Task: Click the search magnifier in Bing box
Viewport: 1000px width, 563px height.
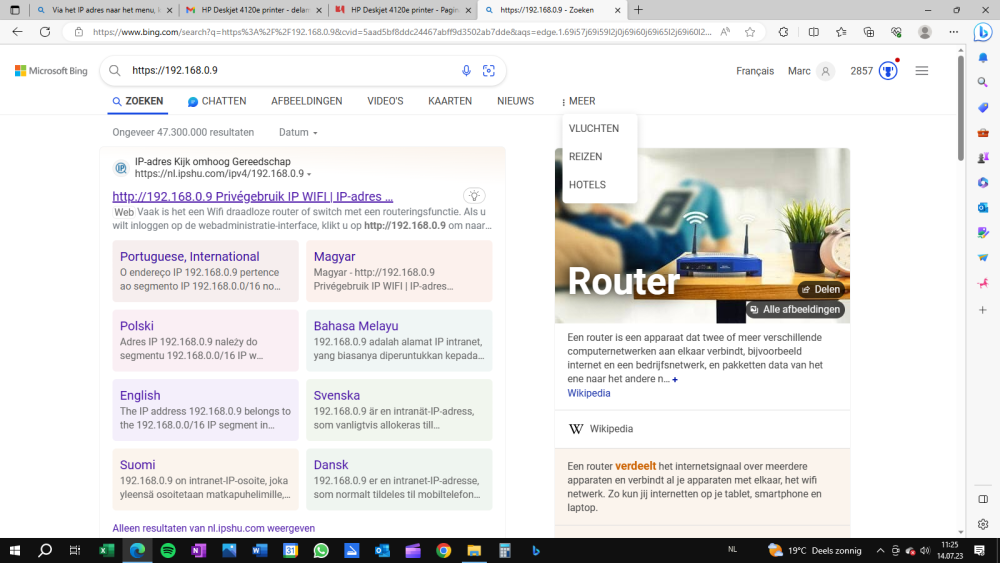Action: click(115, 71)
